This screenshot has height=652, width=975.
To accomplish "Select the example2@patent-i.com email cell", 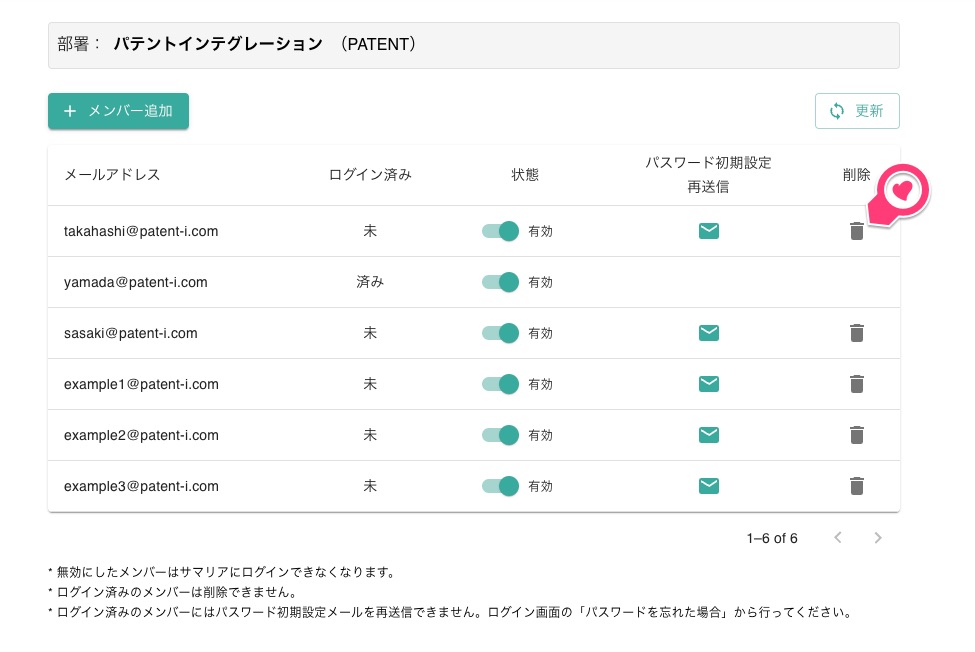I will click(x=141, y=435).
